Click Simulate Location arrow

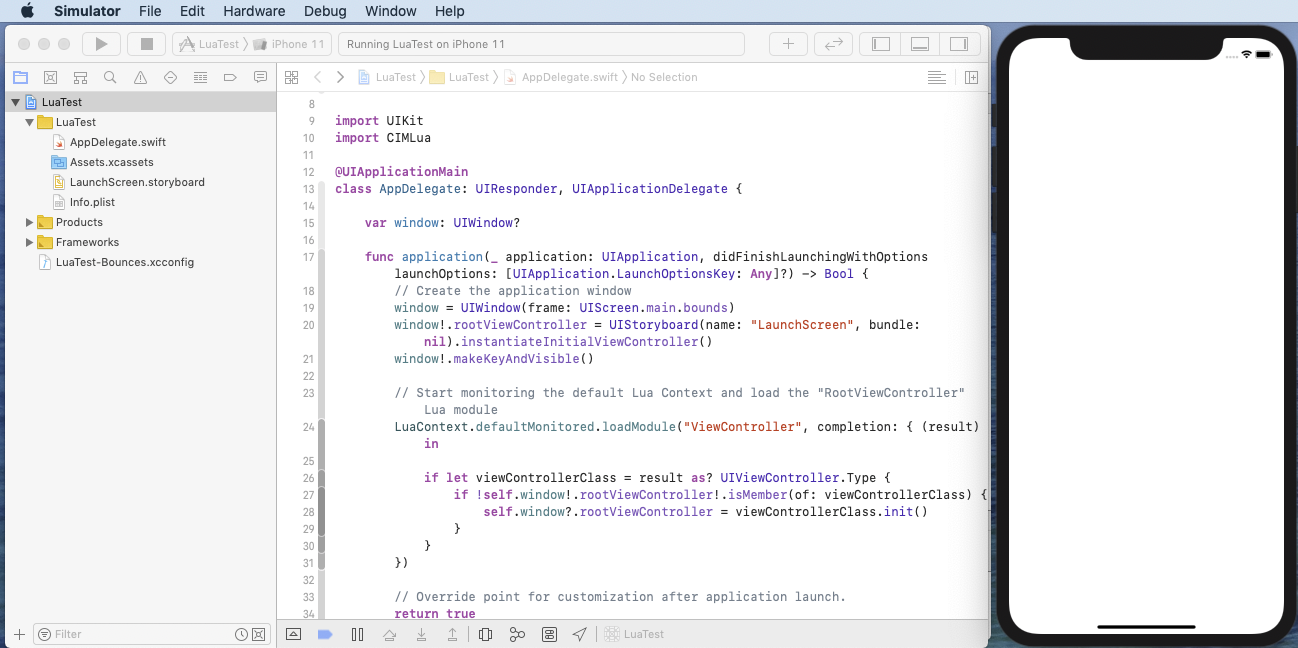click(x=580, y=634)
